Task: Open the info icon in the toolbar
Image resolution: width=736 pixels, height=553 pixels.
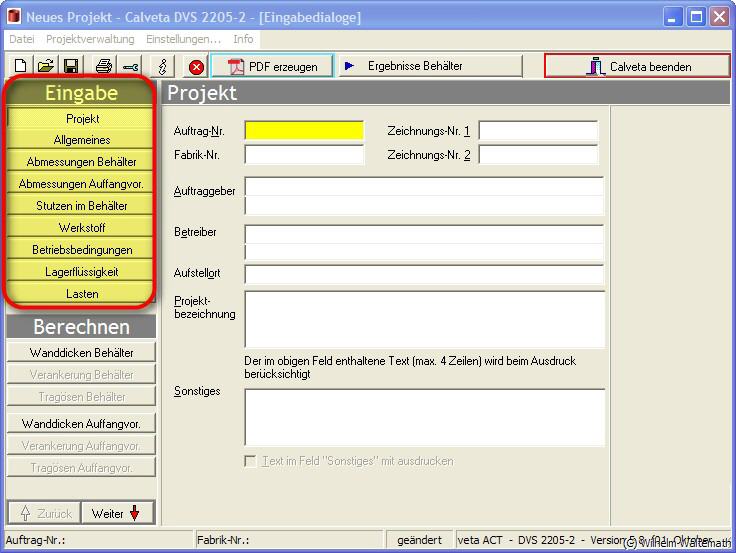Action: point(163,67)
